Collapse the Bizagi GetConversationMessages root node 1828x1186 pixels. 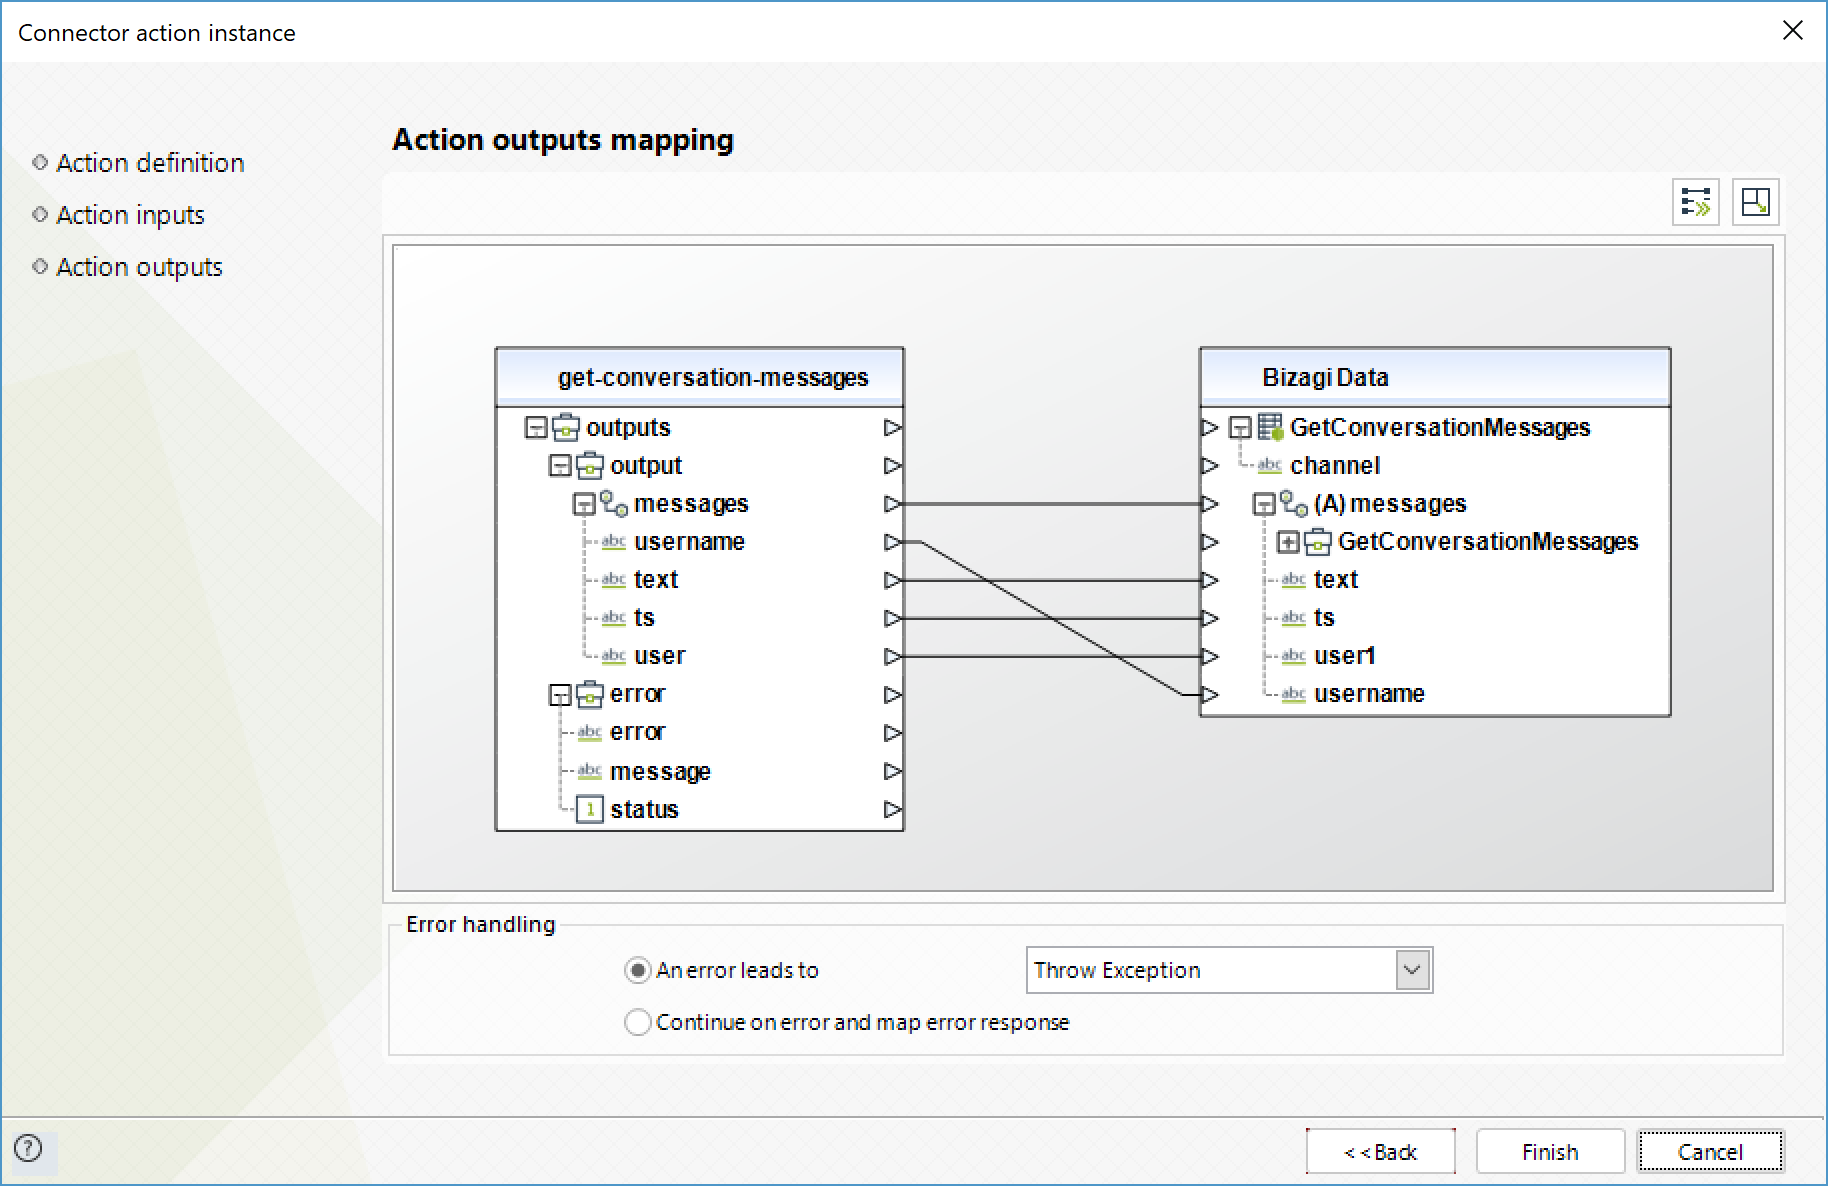point(1240,428)
